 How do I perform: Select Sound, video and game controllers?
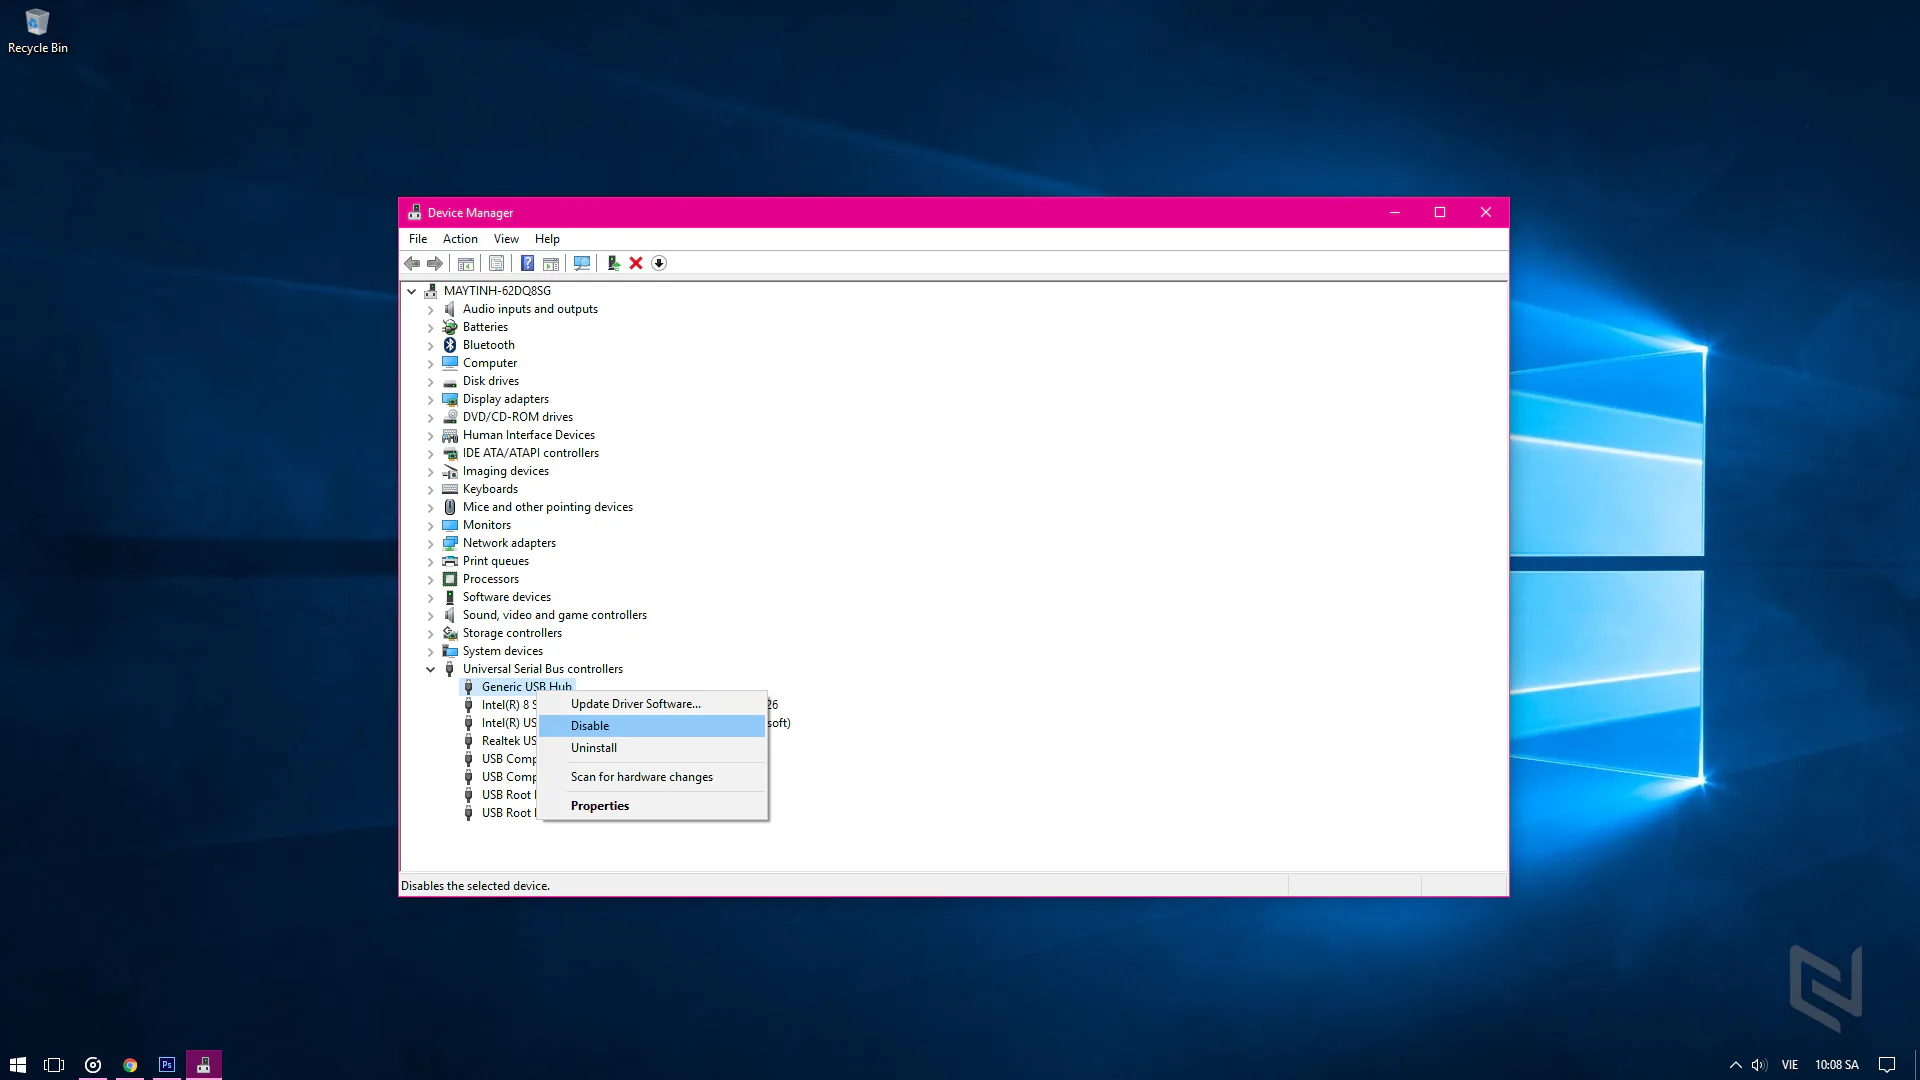point(554,615)
